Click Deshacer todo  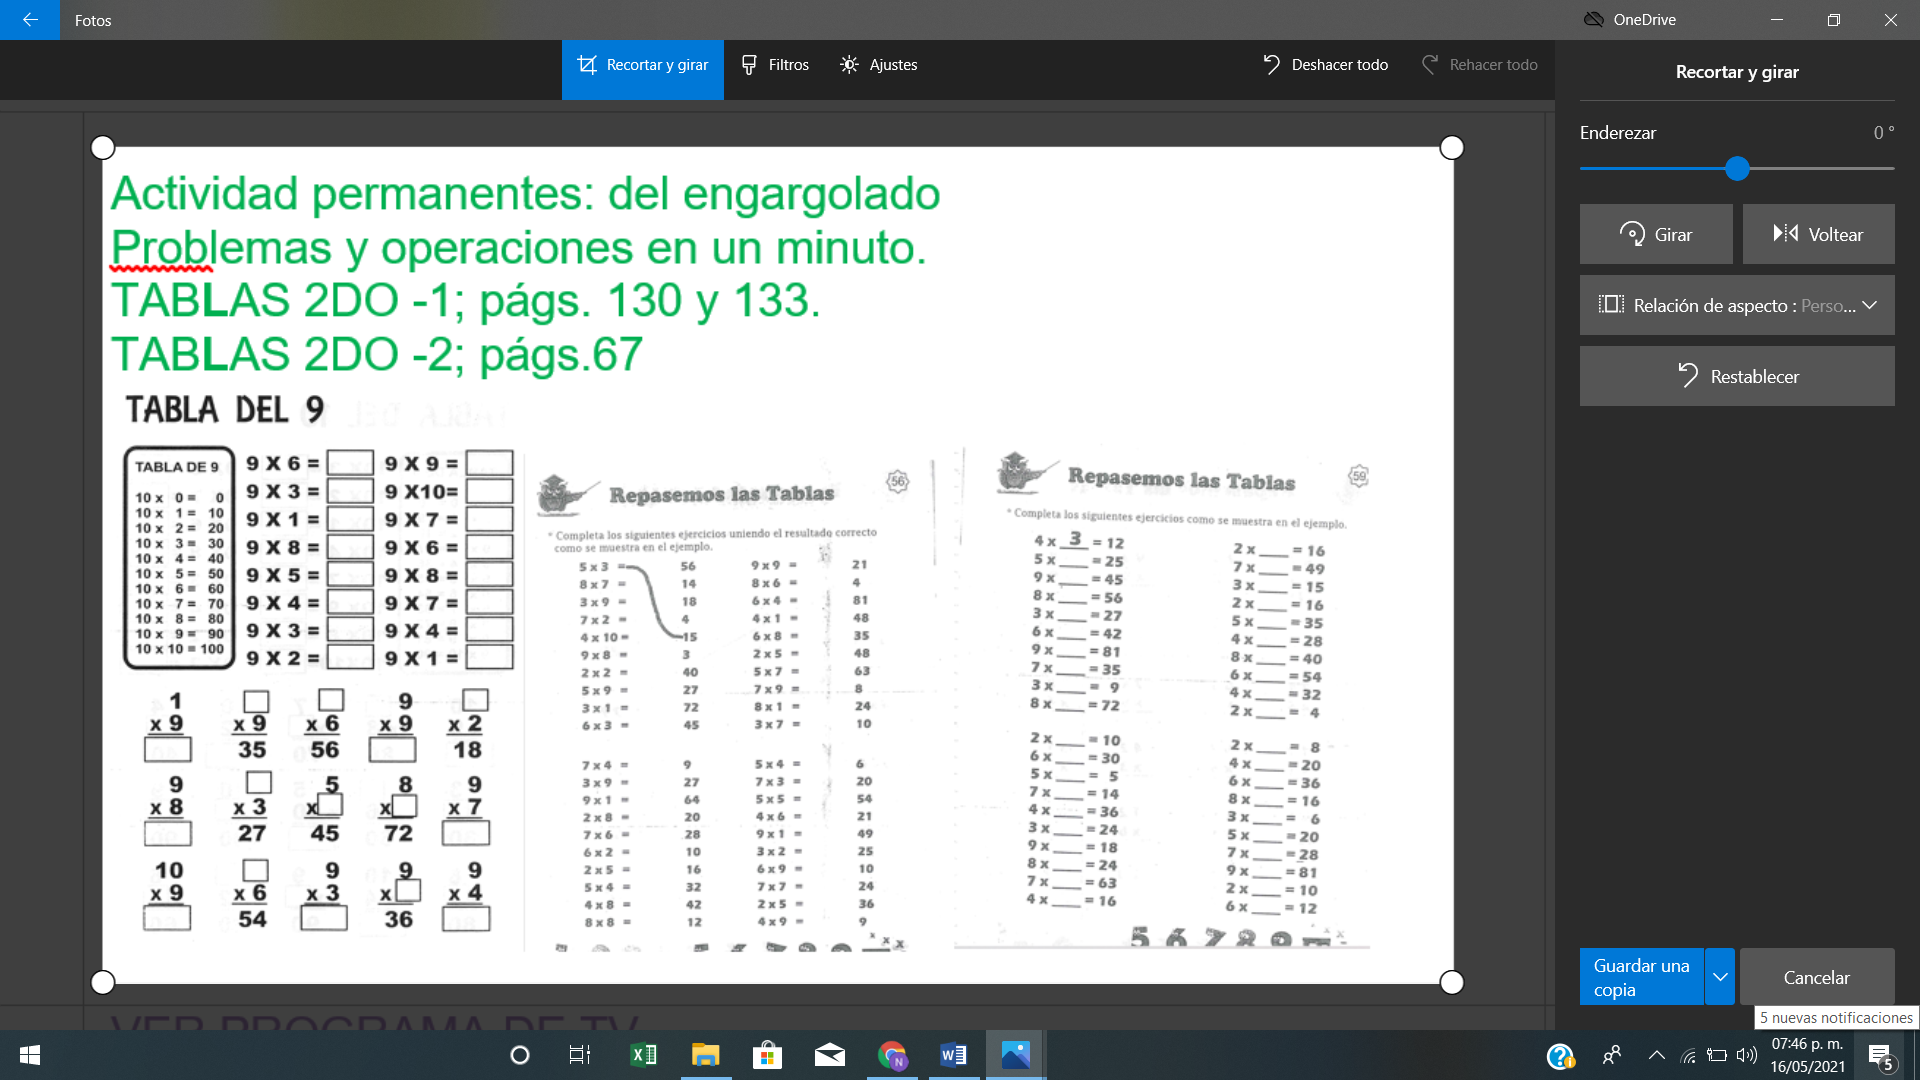click(1325, 65)
